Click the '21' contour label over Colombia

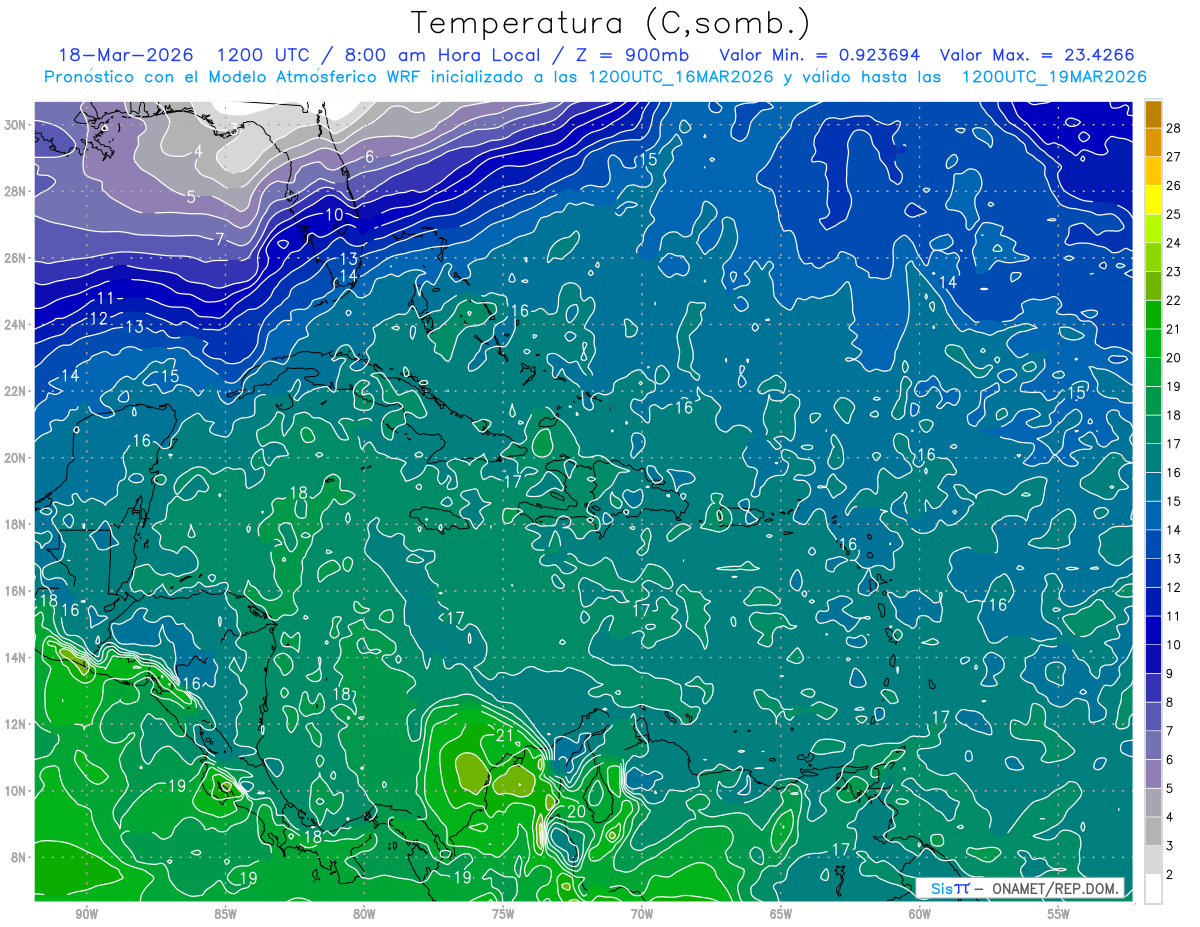click(x=505, y=736)
